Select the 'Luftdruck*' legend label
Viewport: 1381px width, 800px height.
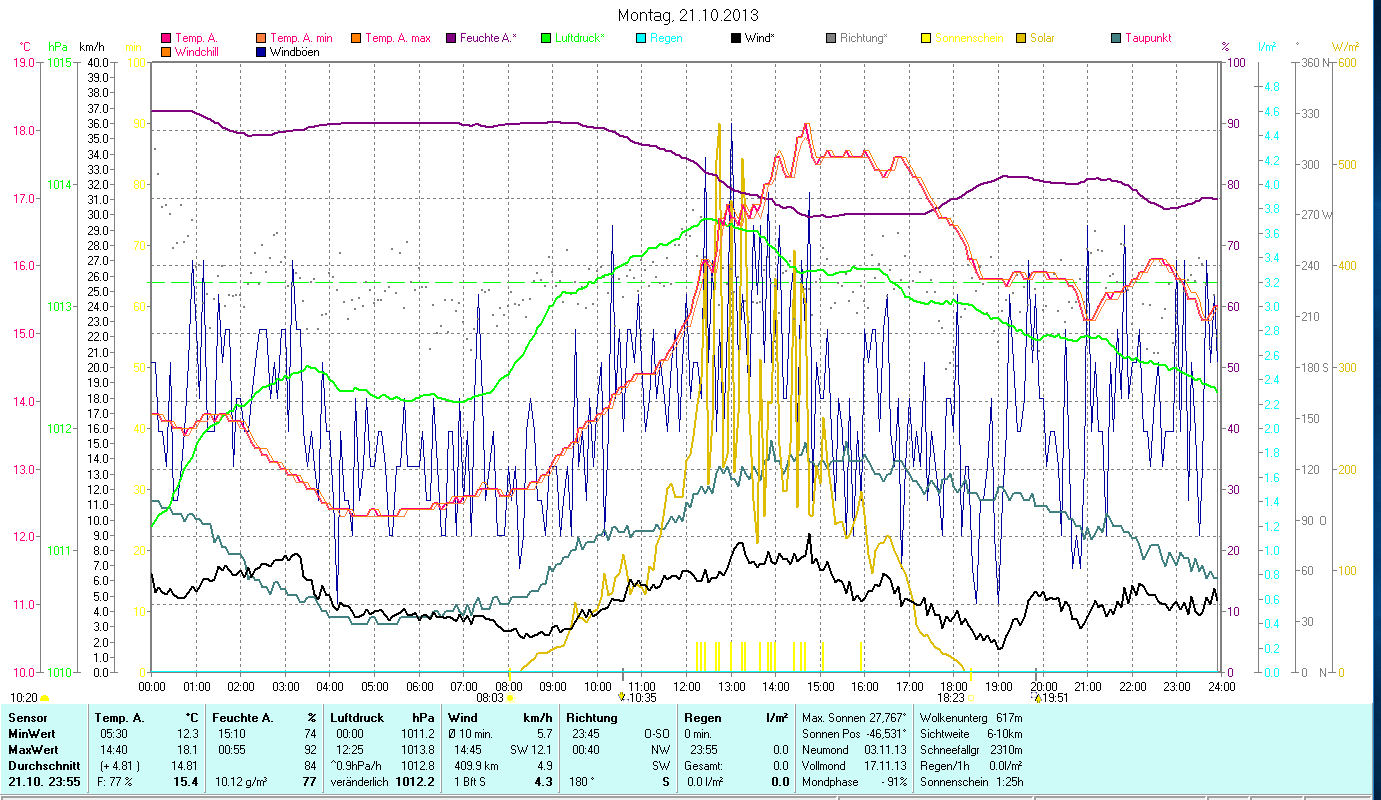click(x=580, y=38)
